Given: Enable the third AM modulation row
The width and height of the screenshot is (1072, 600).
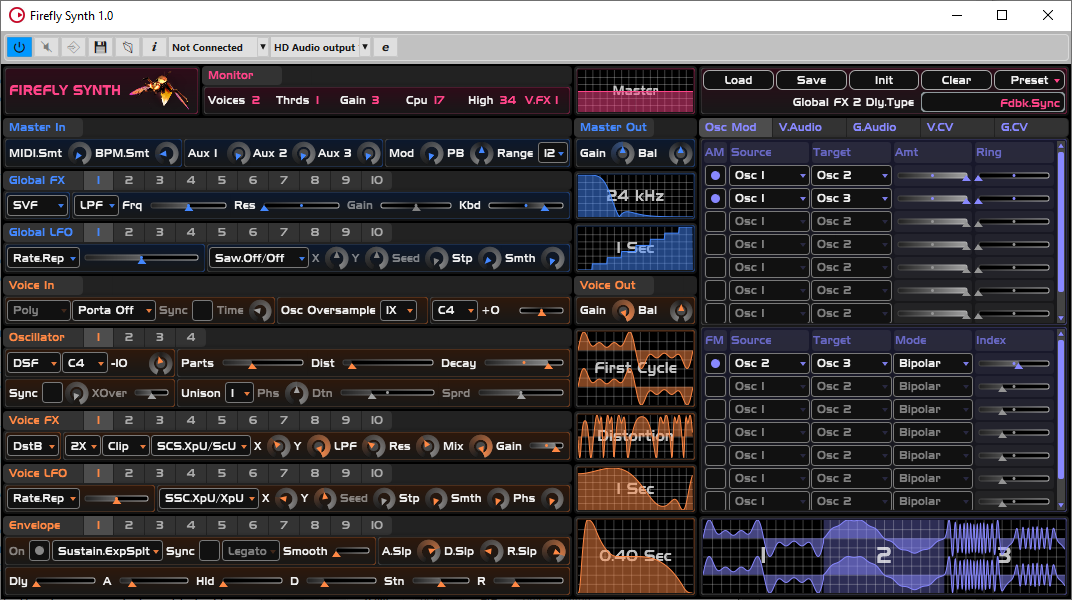Looking at the screenshot, I should click(715, 221).
